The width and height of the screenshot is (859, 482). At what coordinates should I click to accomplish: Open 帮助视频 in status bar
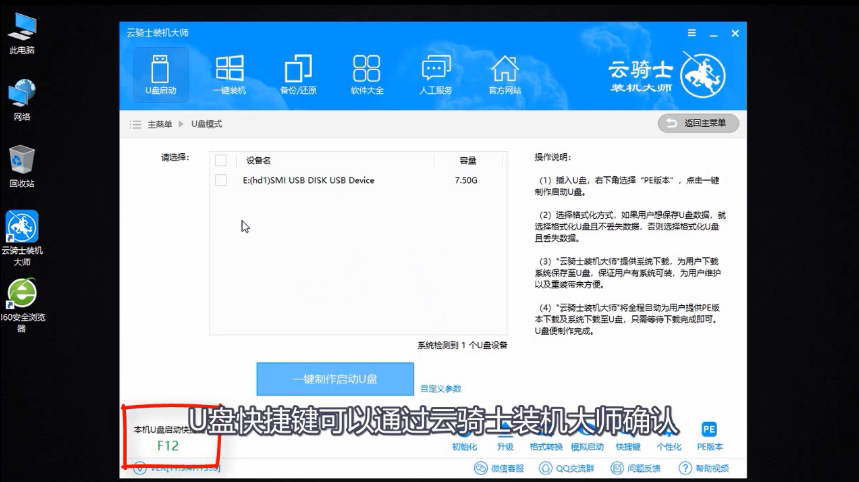click(x=704, y=468)
